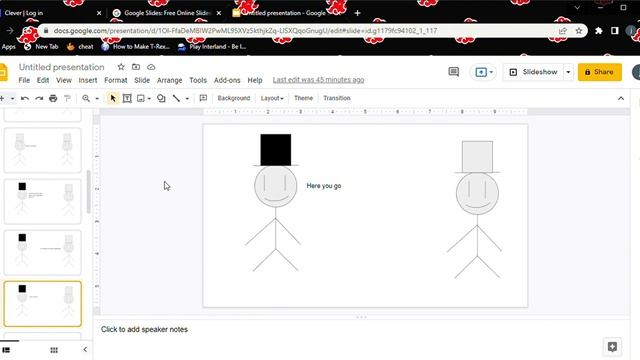Switch to grid view icon
The width and height of the screenshot is (640, 360).
click(54, 350)
